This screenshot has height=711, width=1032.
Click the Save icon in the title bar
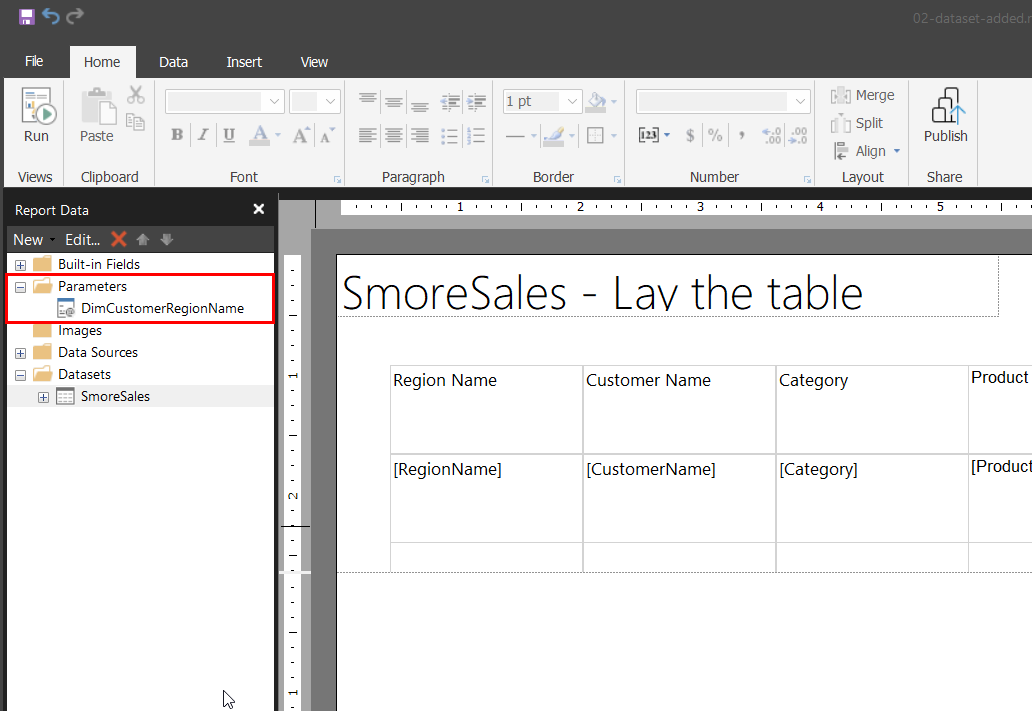[26, 16]
